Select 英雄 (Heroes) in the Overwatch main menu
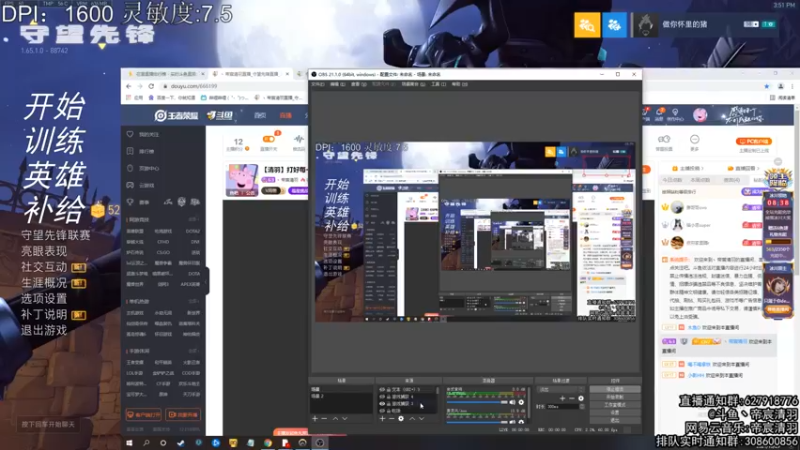Image resolution: width=800 pixels, height=450 pixels. coord(55,175)
